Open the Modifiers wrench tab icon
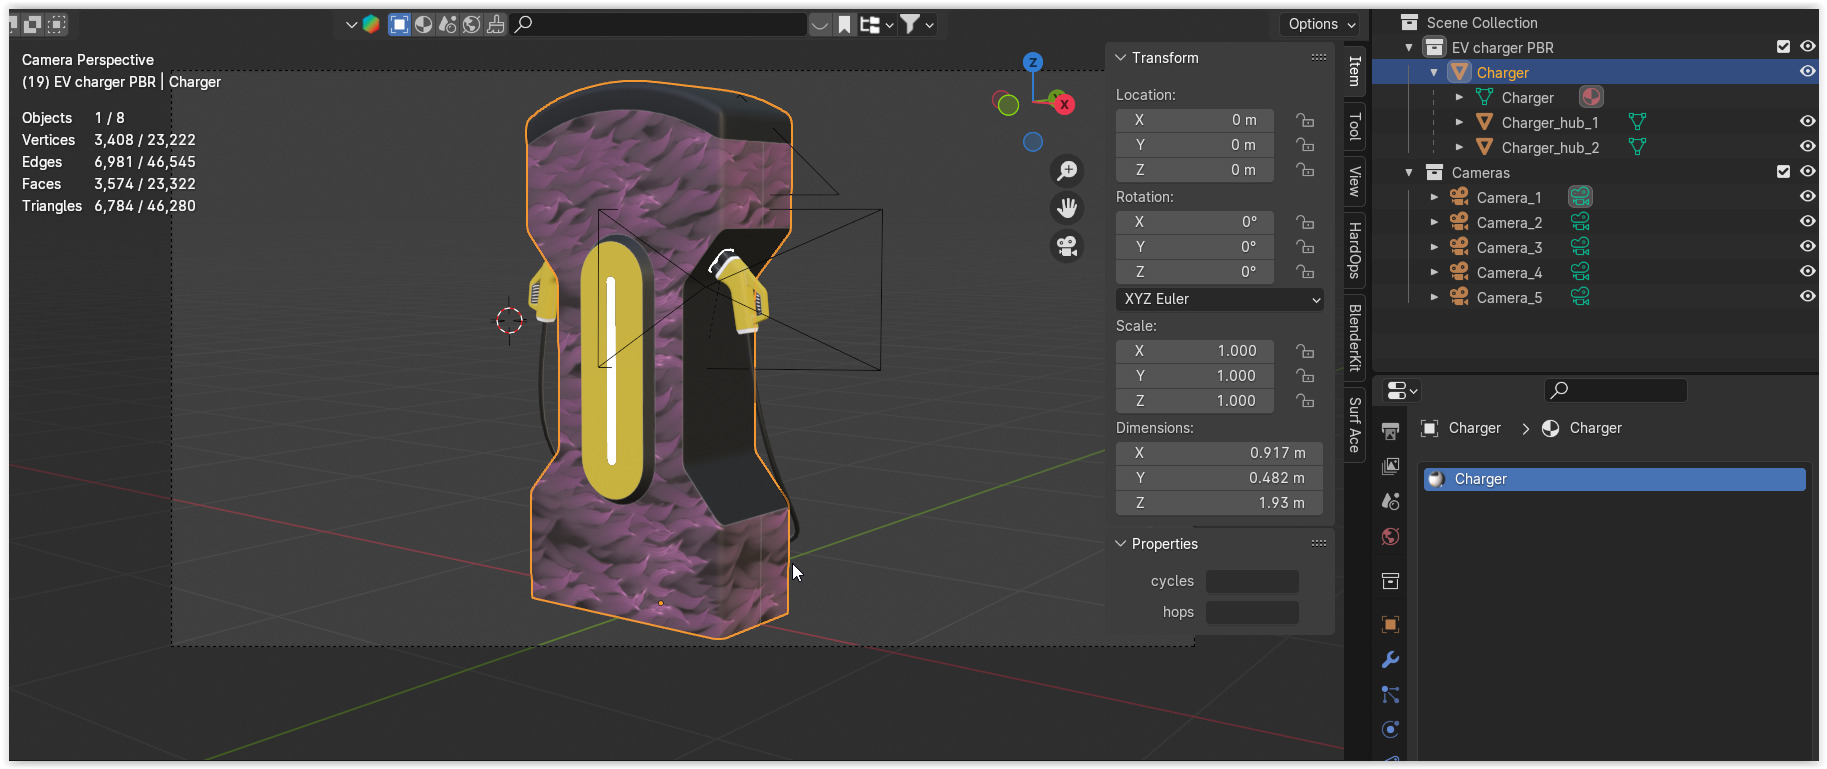 pos(1390,660)
